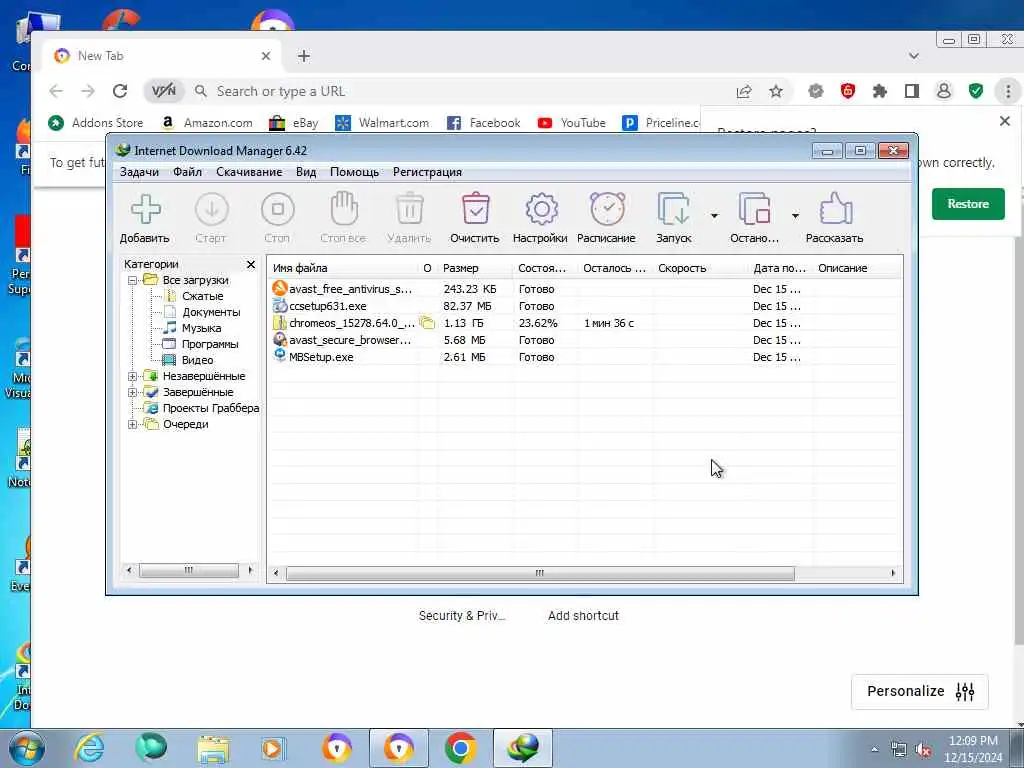Click the Personalize button on New Tab
1024x768 pixels.
click(920, 691)
